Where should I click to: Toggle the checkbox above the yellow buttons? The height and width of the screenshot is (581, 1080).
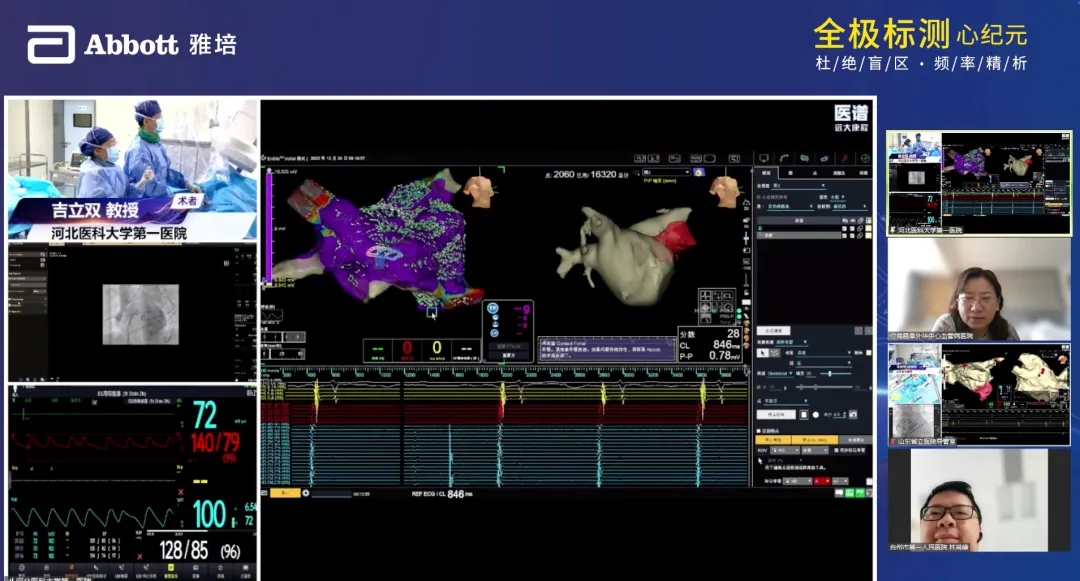(759, 432)
